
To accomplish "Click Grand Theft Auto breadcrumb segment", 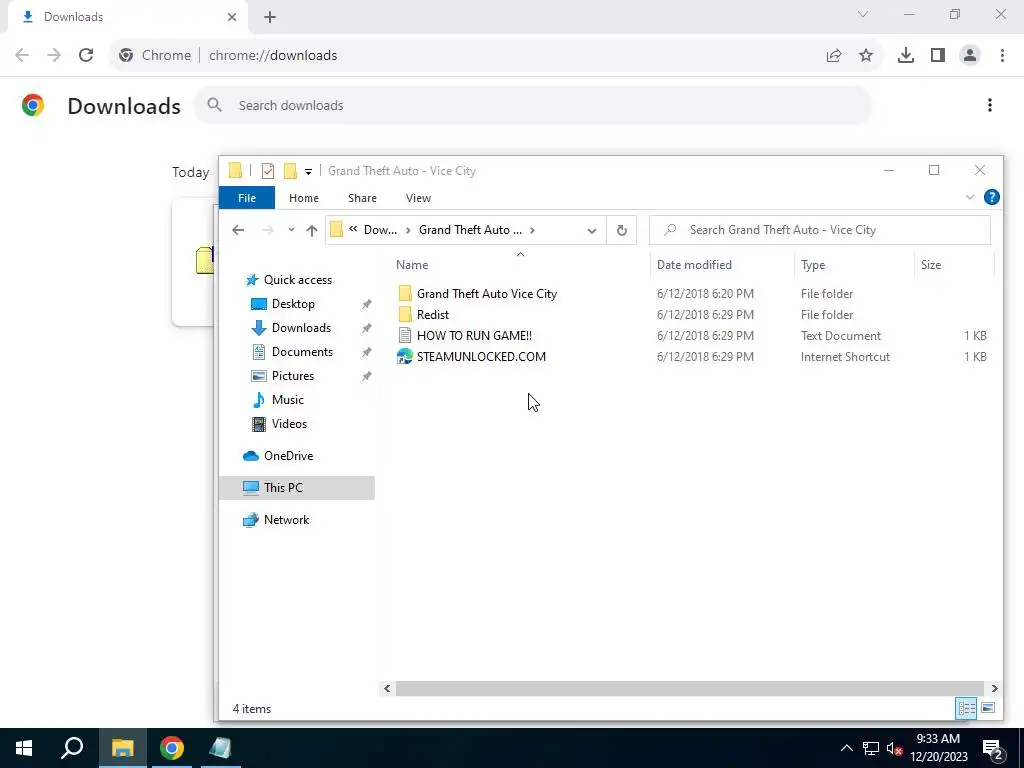I will (x=470, y=230).
